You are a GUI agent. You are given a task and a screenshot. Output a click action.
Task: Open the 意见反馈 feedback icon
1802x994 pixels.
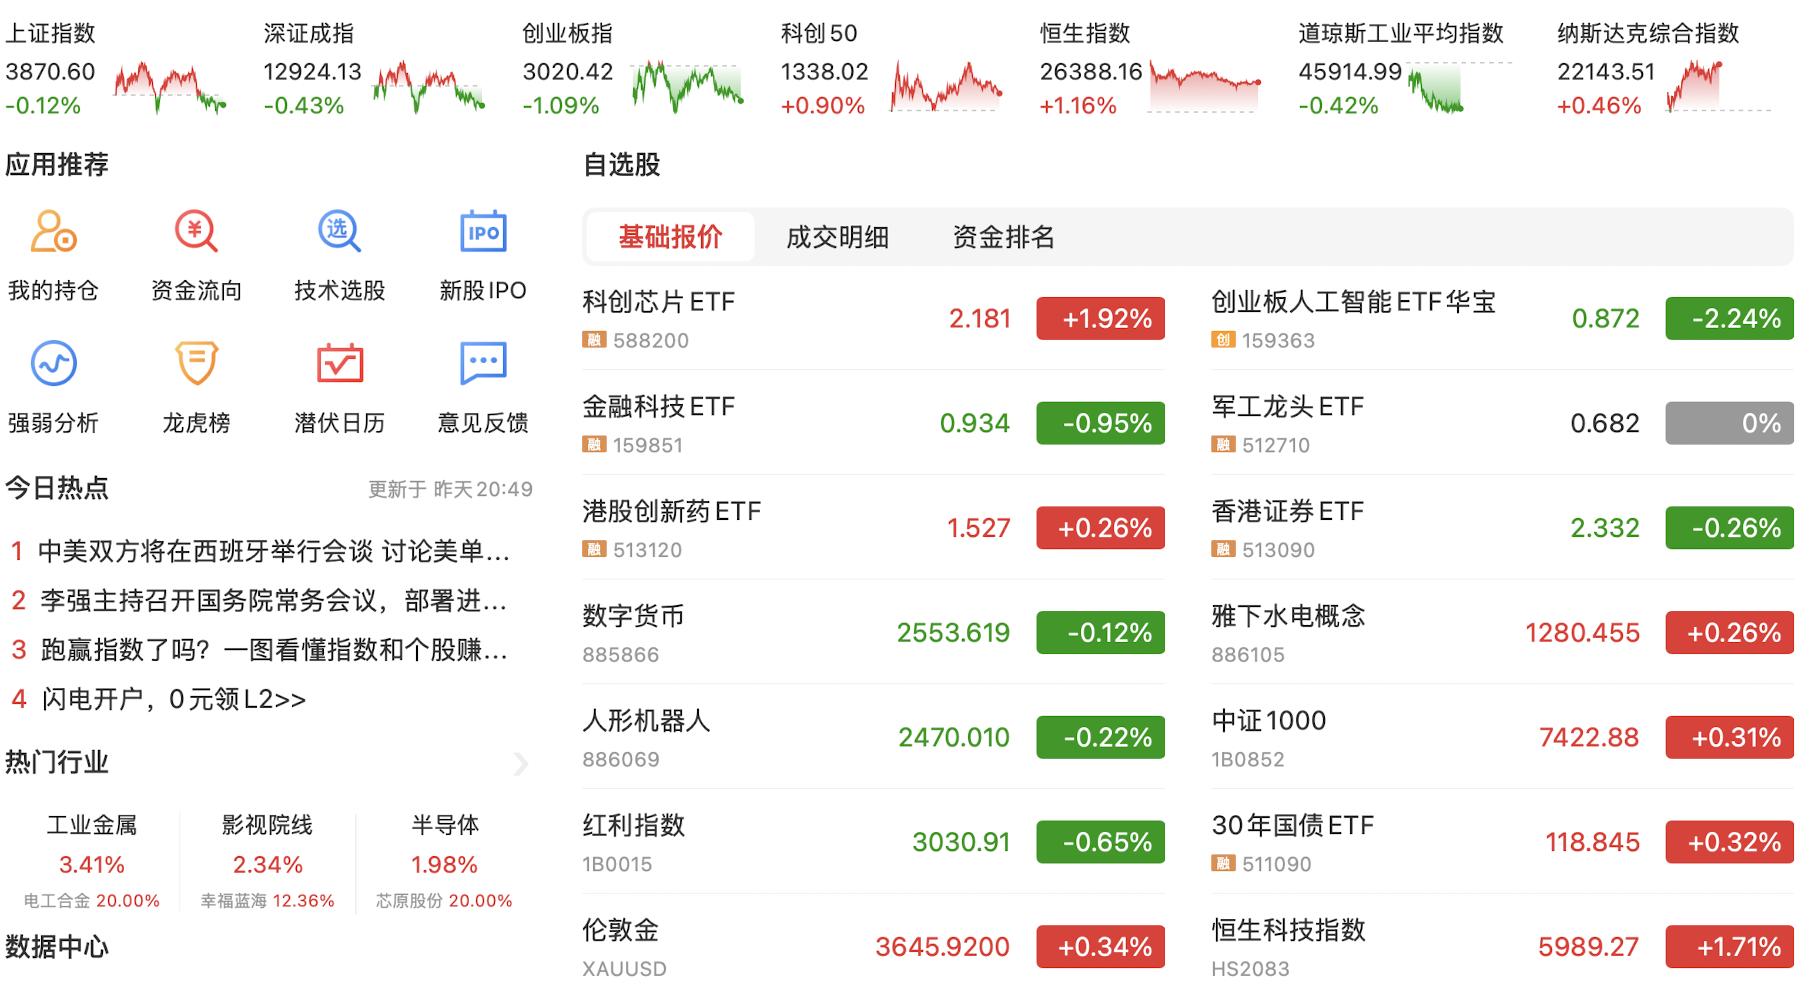click(x=483, y=364)
